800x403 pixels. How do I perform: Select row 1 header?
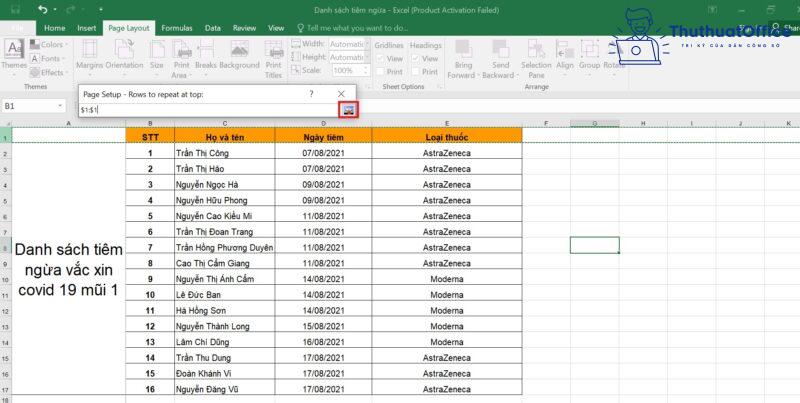[x=6, y=137]
